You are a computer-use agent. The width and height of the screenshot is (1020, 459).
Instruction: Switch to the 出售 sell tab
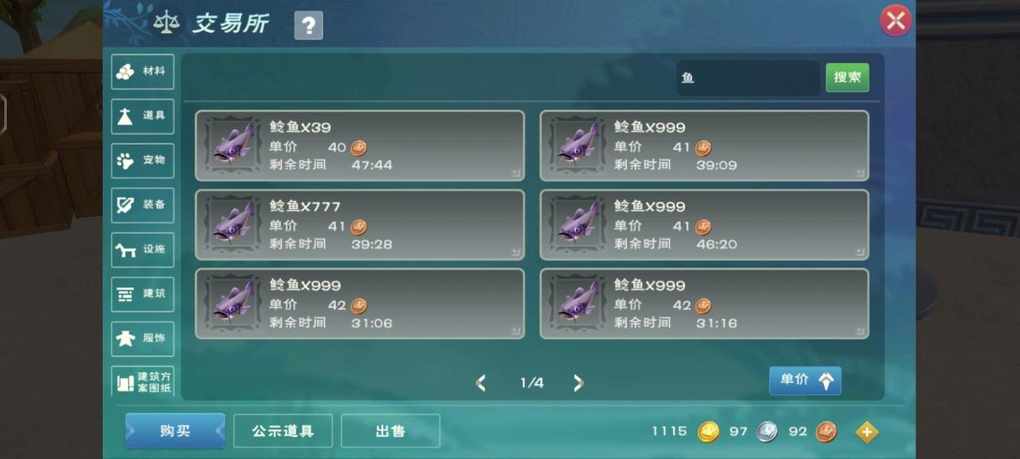(390, 431)
